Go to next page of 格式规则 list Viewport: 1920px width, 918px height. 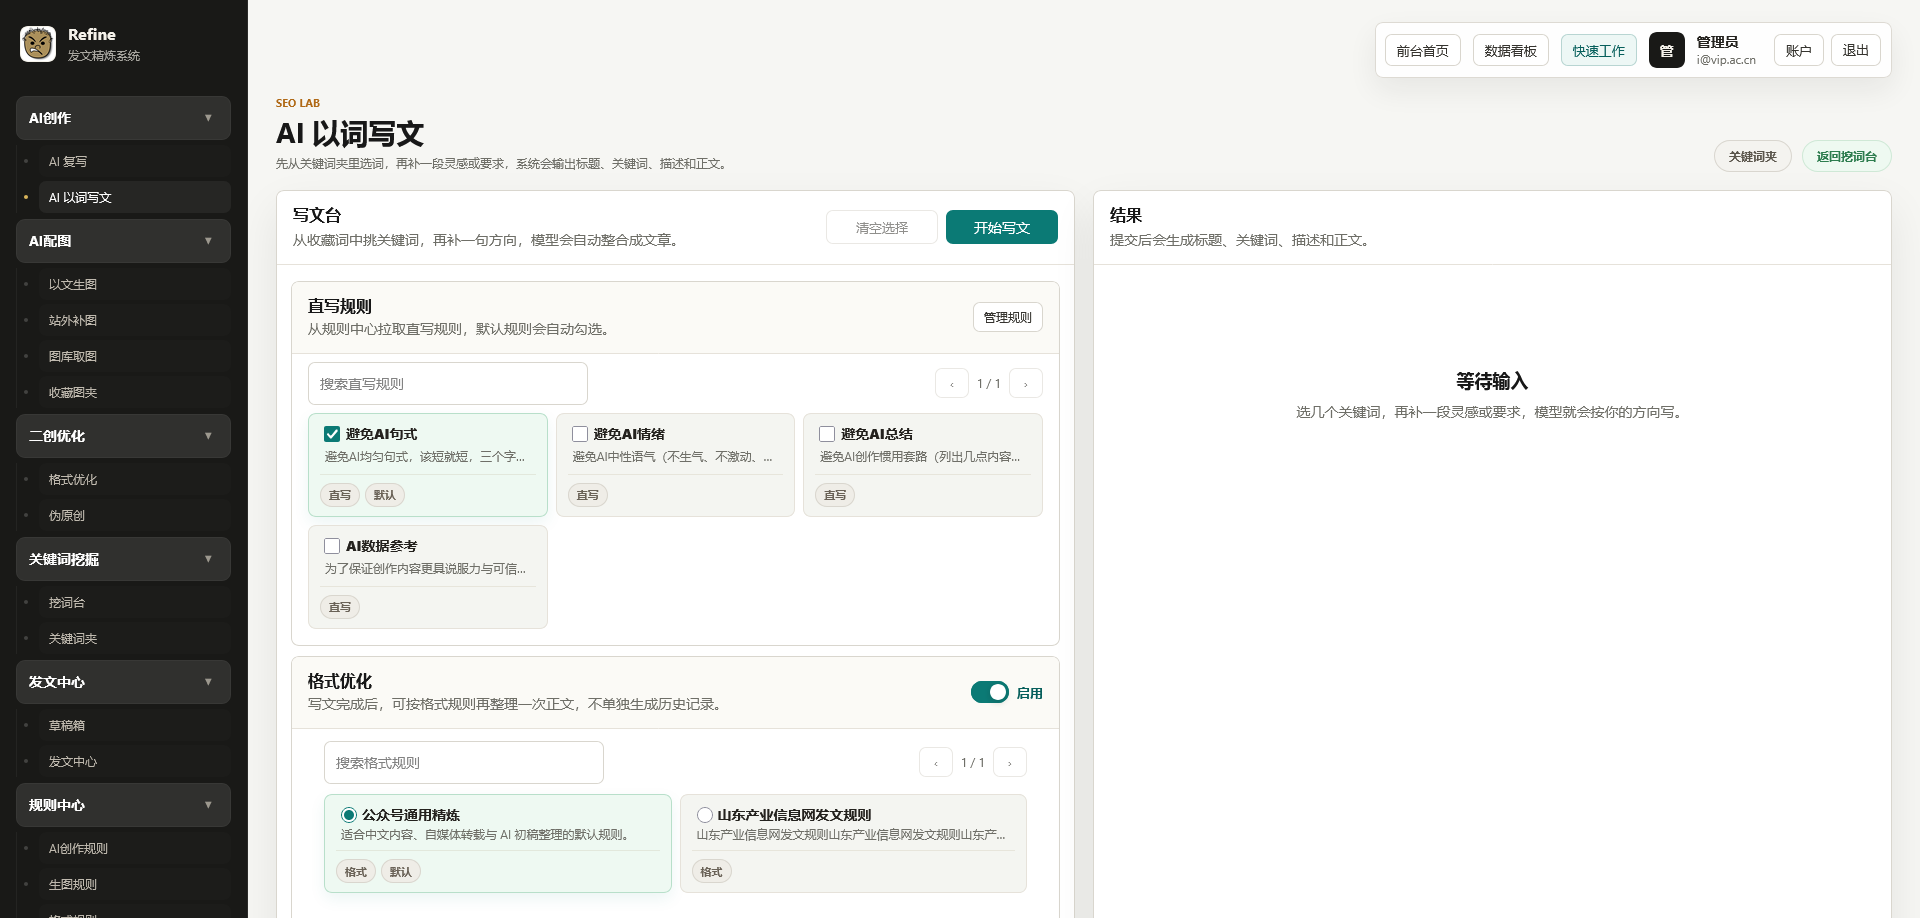click(x=1010, y=763)
